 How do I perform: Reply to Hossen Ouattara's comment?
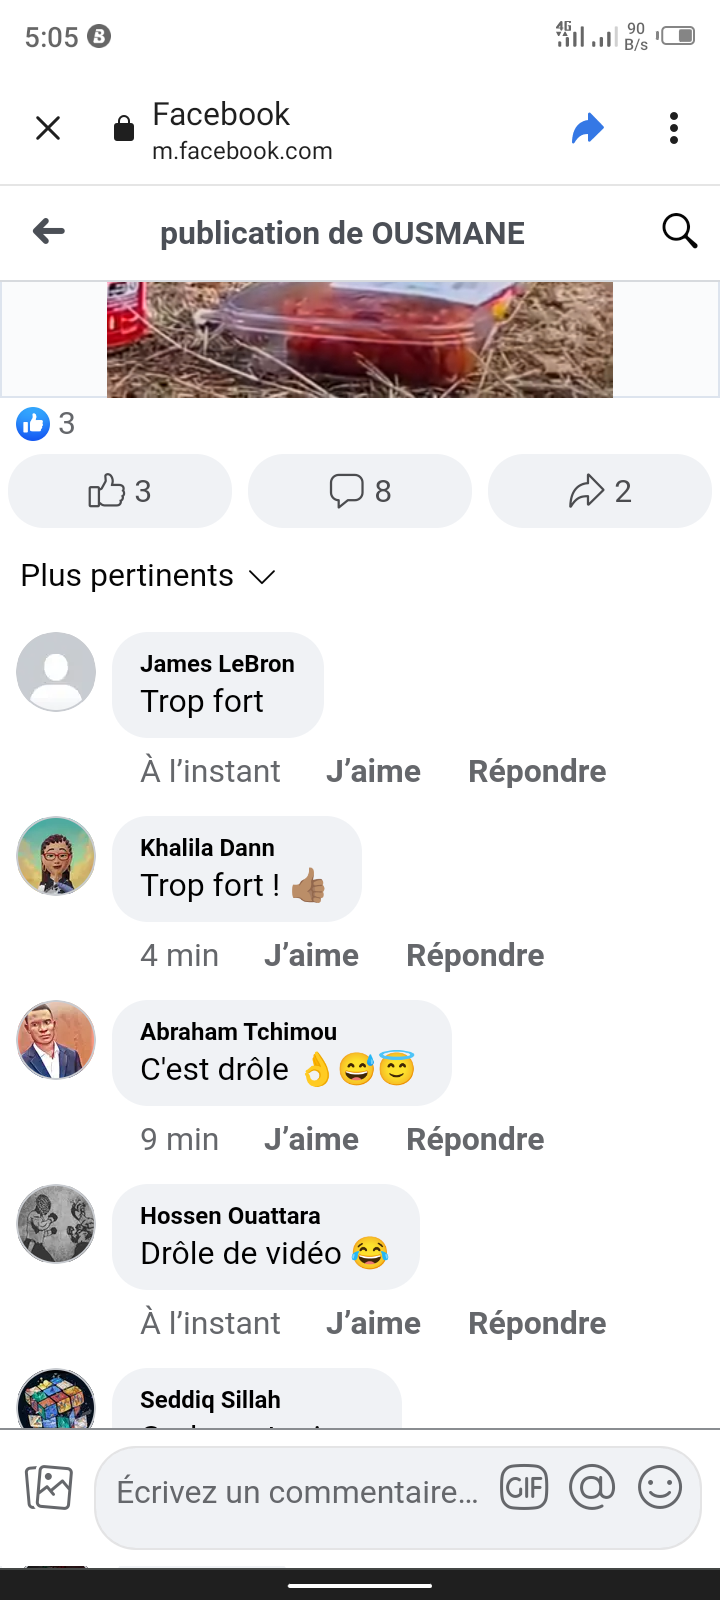pos(537,1323)
